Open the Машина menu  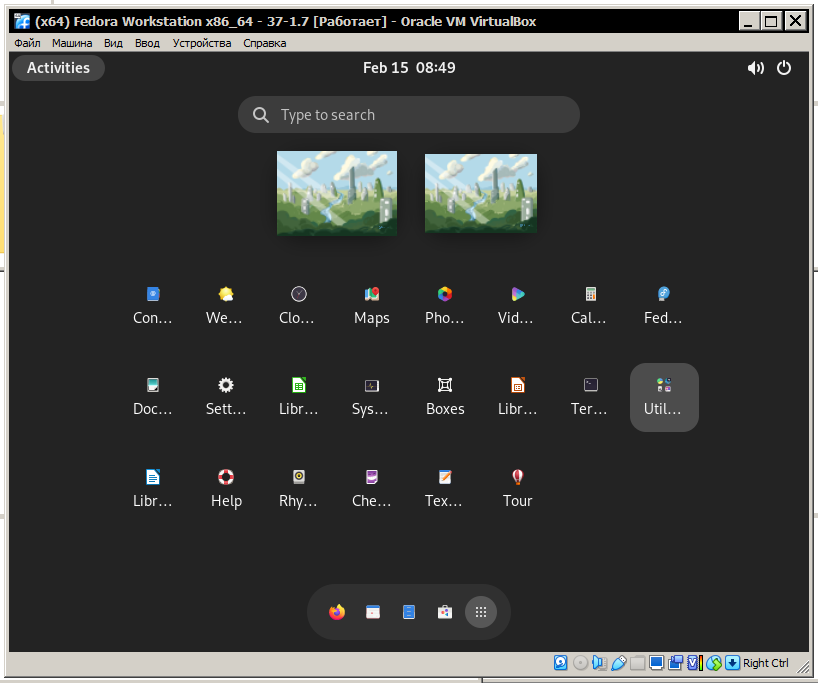click(72, 43)
